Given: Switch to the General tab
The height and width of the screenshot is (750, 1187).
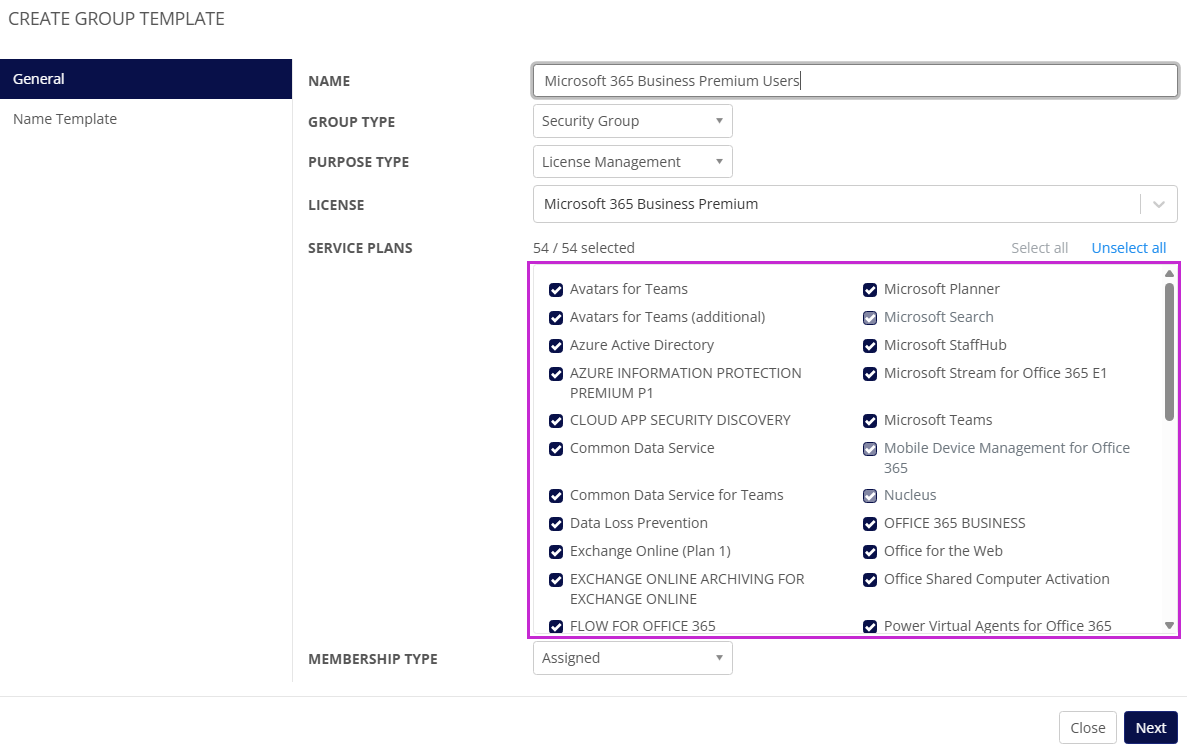Looking at the screenshot, I should tap(146, 79).
